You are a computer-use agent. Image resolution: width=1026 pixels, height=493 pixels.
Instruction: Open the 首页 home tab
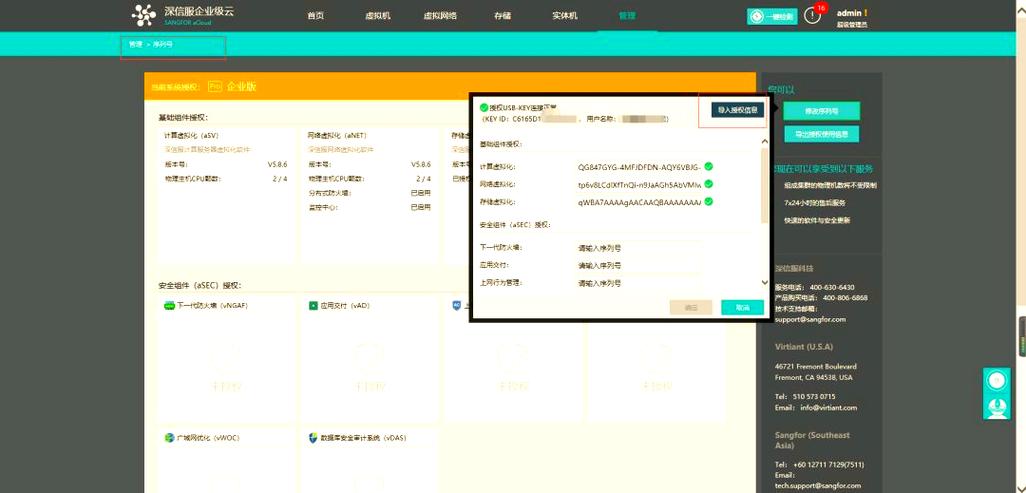[315, 16]
